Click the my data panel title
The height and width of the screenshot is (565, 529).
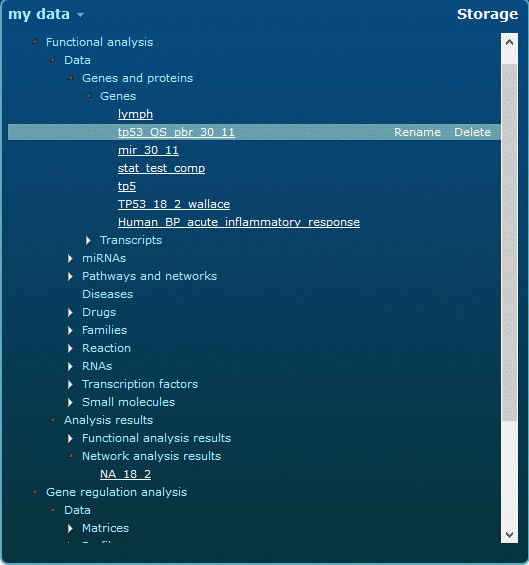click(39, 14)
